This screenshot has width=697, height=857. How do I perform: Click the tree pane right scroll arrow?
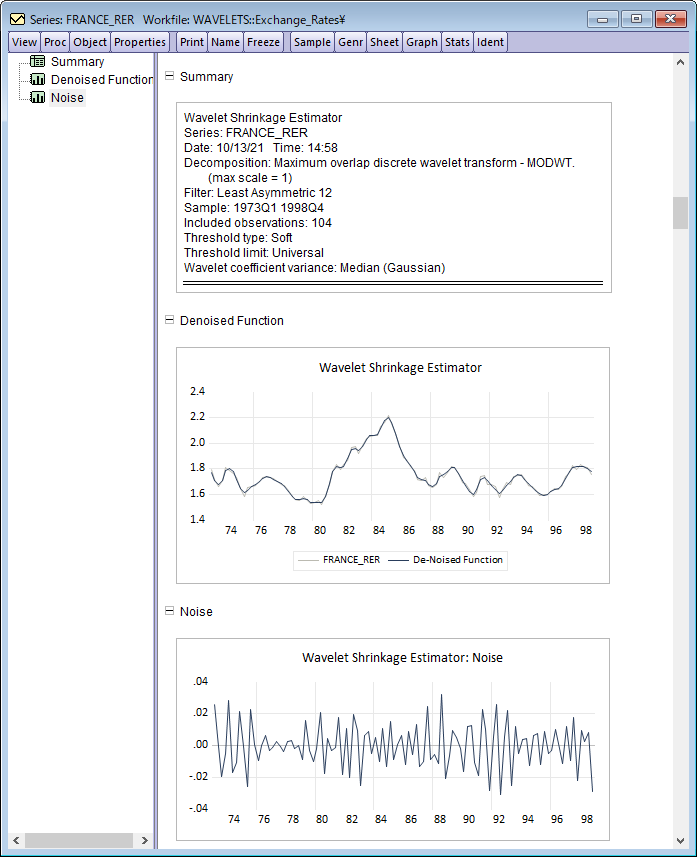click(145, 840)
